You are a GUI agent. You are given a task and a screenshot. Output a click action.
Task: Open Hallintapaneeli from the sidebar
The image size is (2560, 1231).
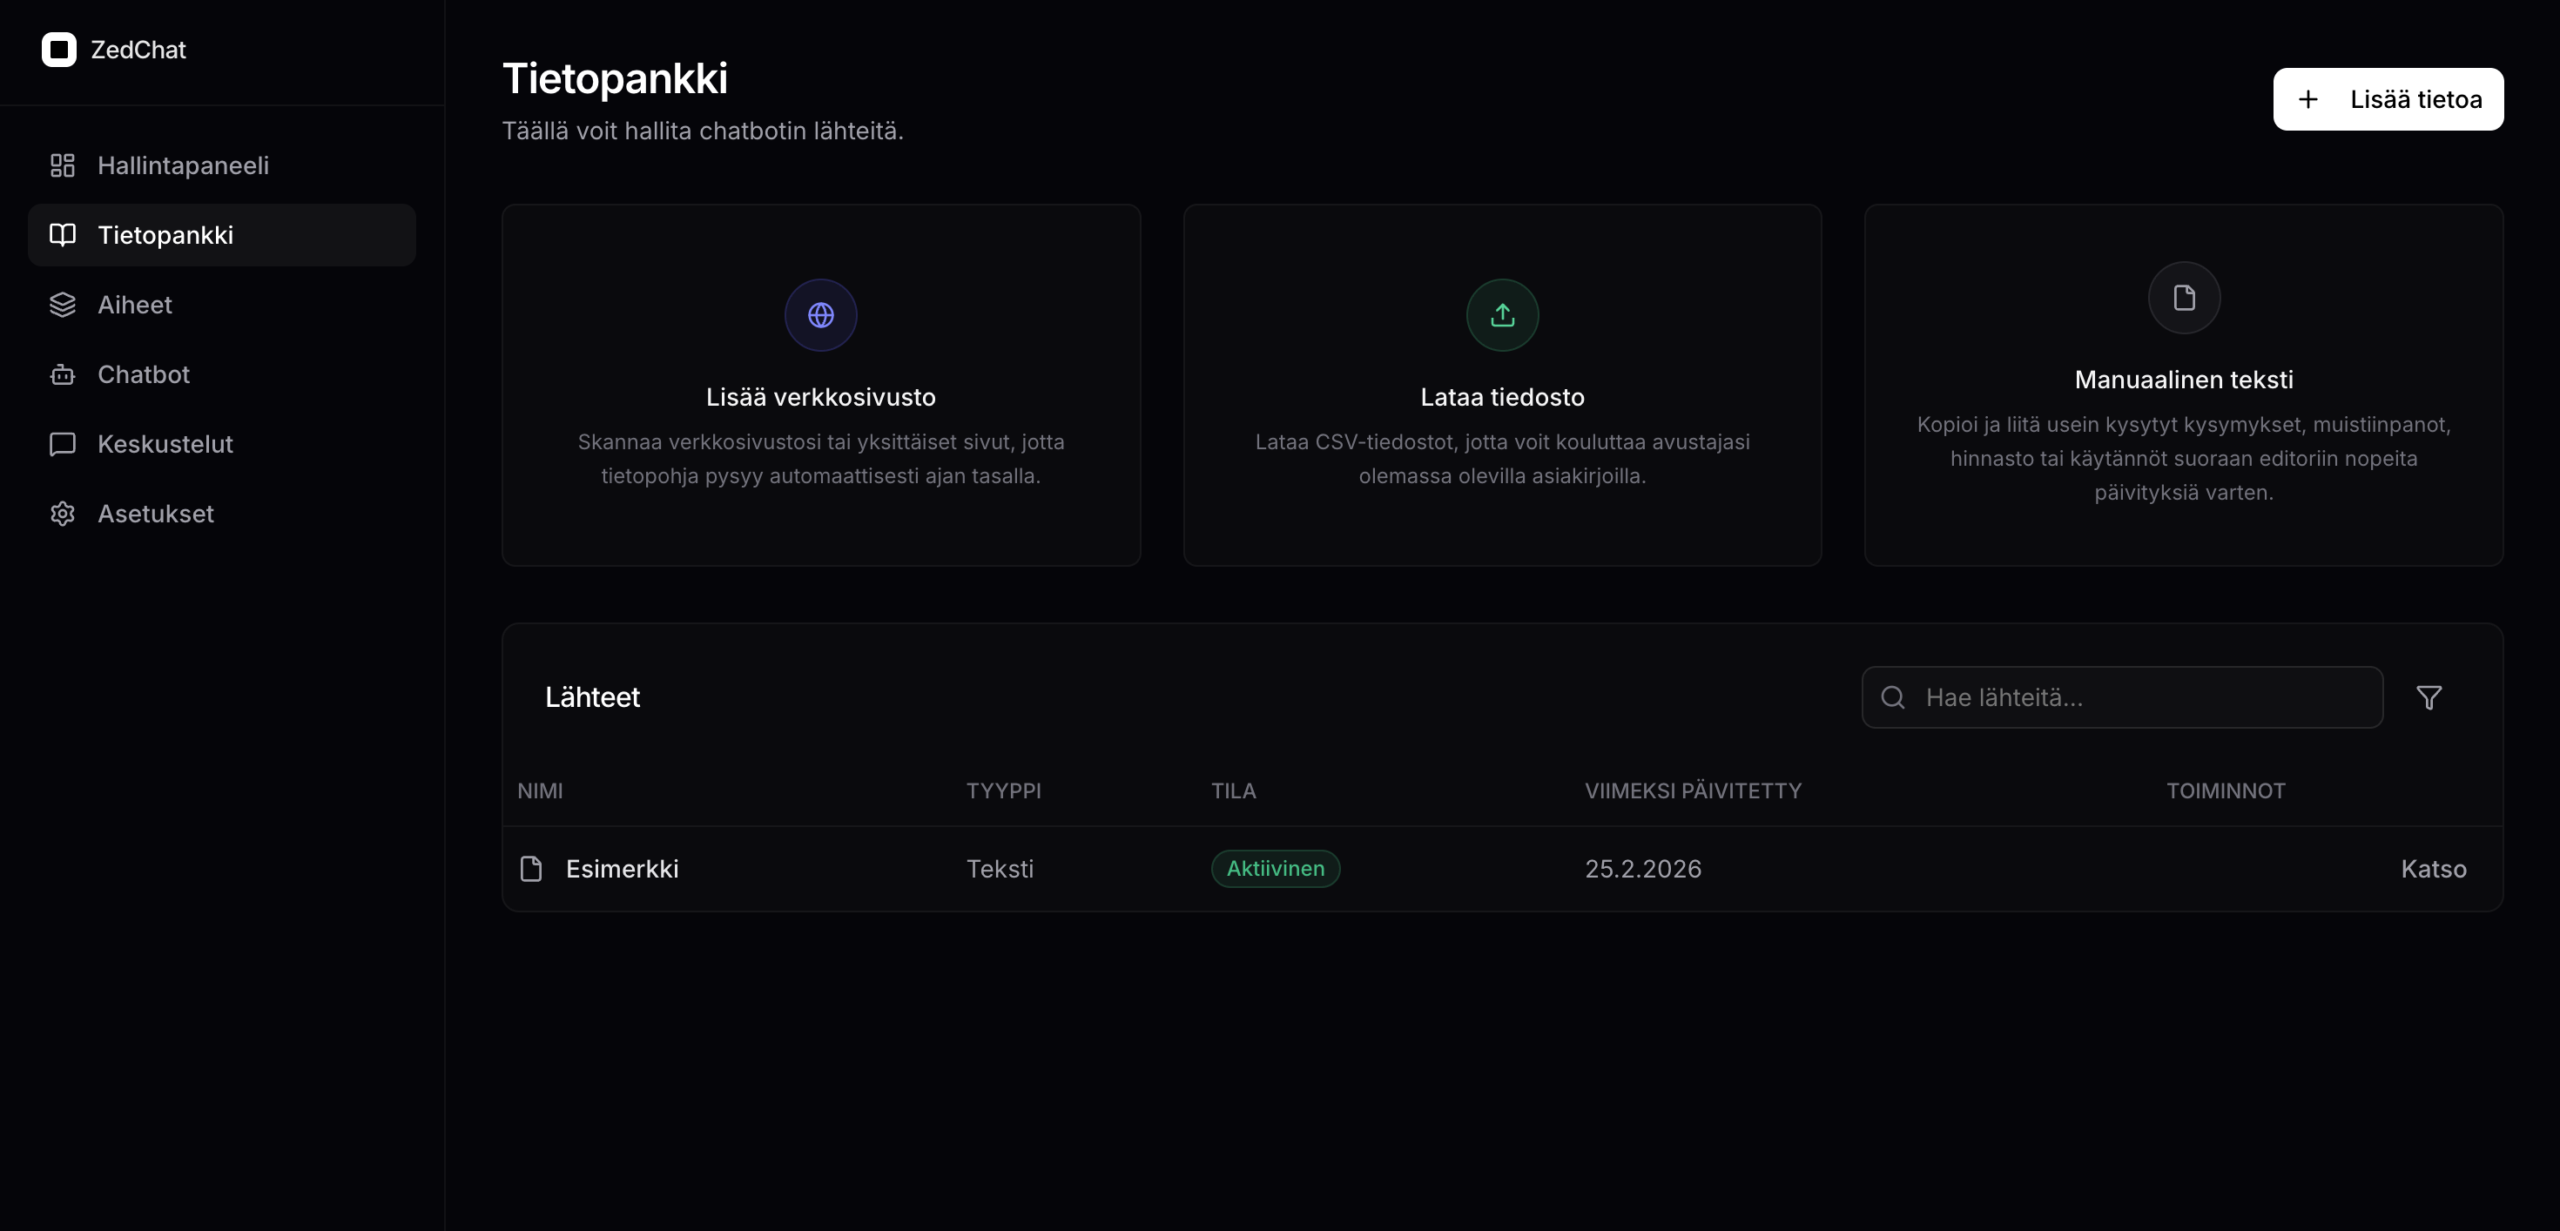click(x=182, y=165)
